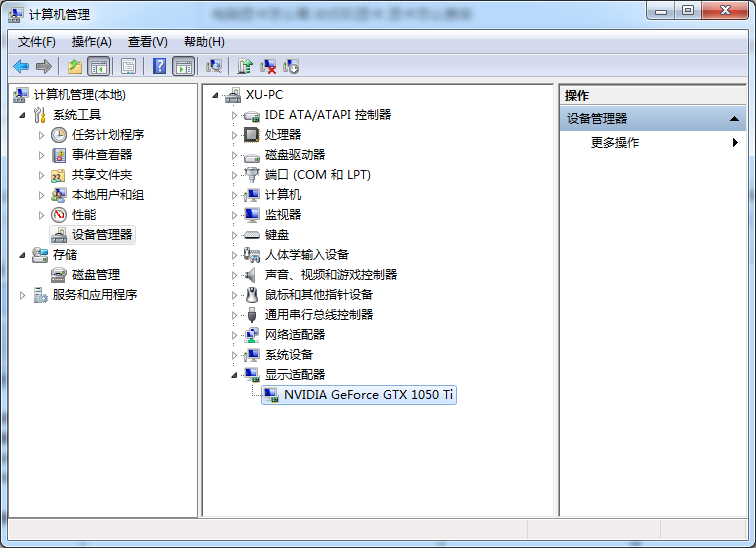Screen dimensions: 756x548
Task: Click the Update driver software icon
Action: coord(244,66)
